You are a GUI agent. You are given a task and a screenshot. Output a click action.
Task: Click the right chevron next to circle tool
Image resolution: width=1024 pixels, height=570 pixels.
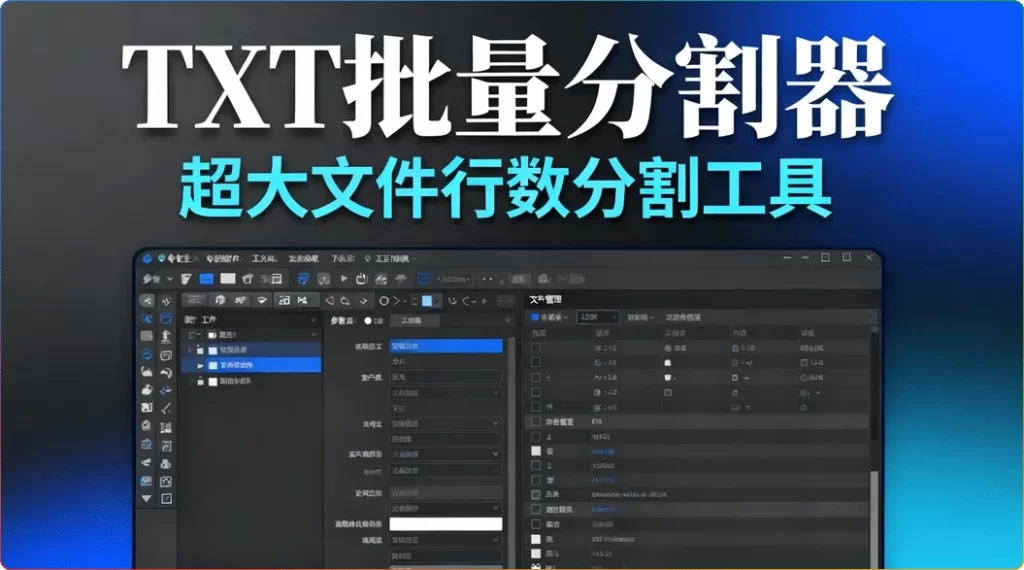tap(396, 301)
